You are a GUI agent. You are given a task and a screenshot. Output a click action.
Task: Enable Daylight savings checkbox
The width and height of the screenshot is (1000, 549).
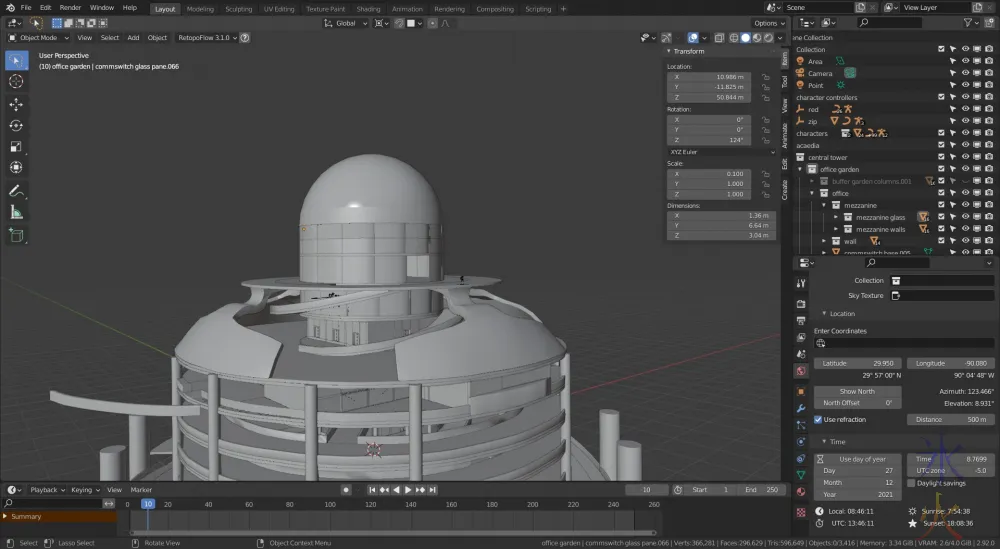point(911,483)
